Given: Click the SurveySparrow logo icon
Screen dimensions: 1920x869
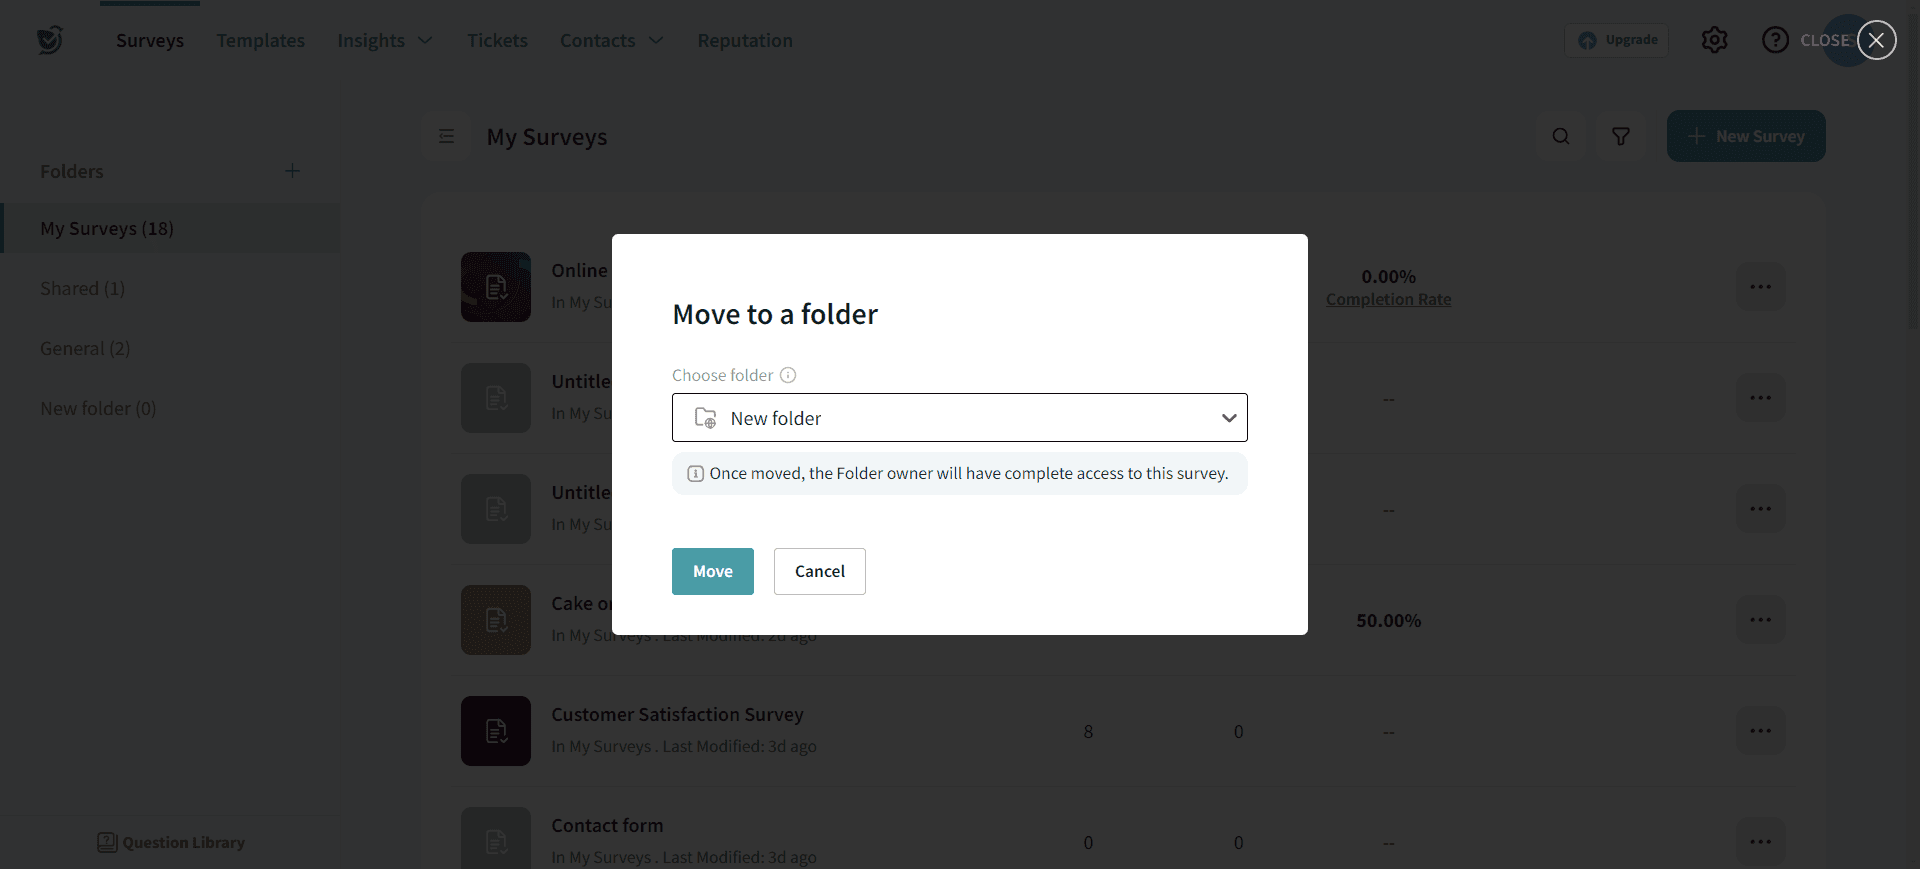Looking at the screenshot, I should coord(49,40).
